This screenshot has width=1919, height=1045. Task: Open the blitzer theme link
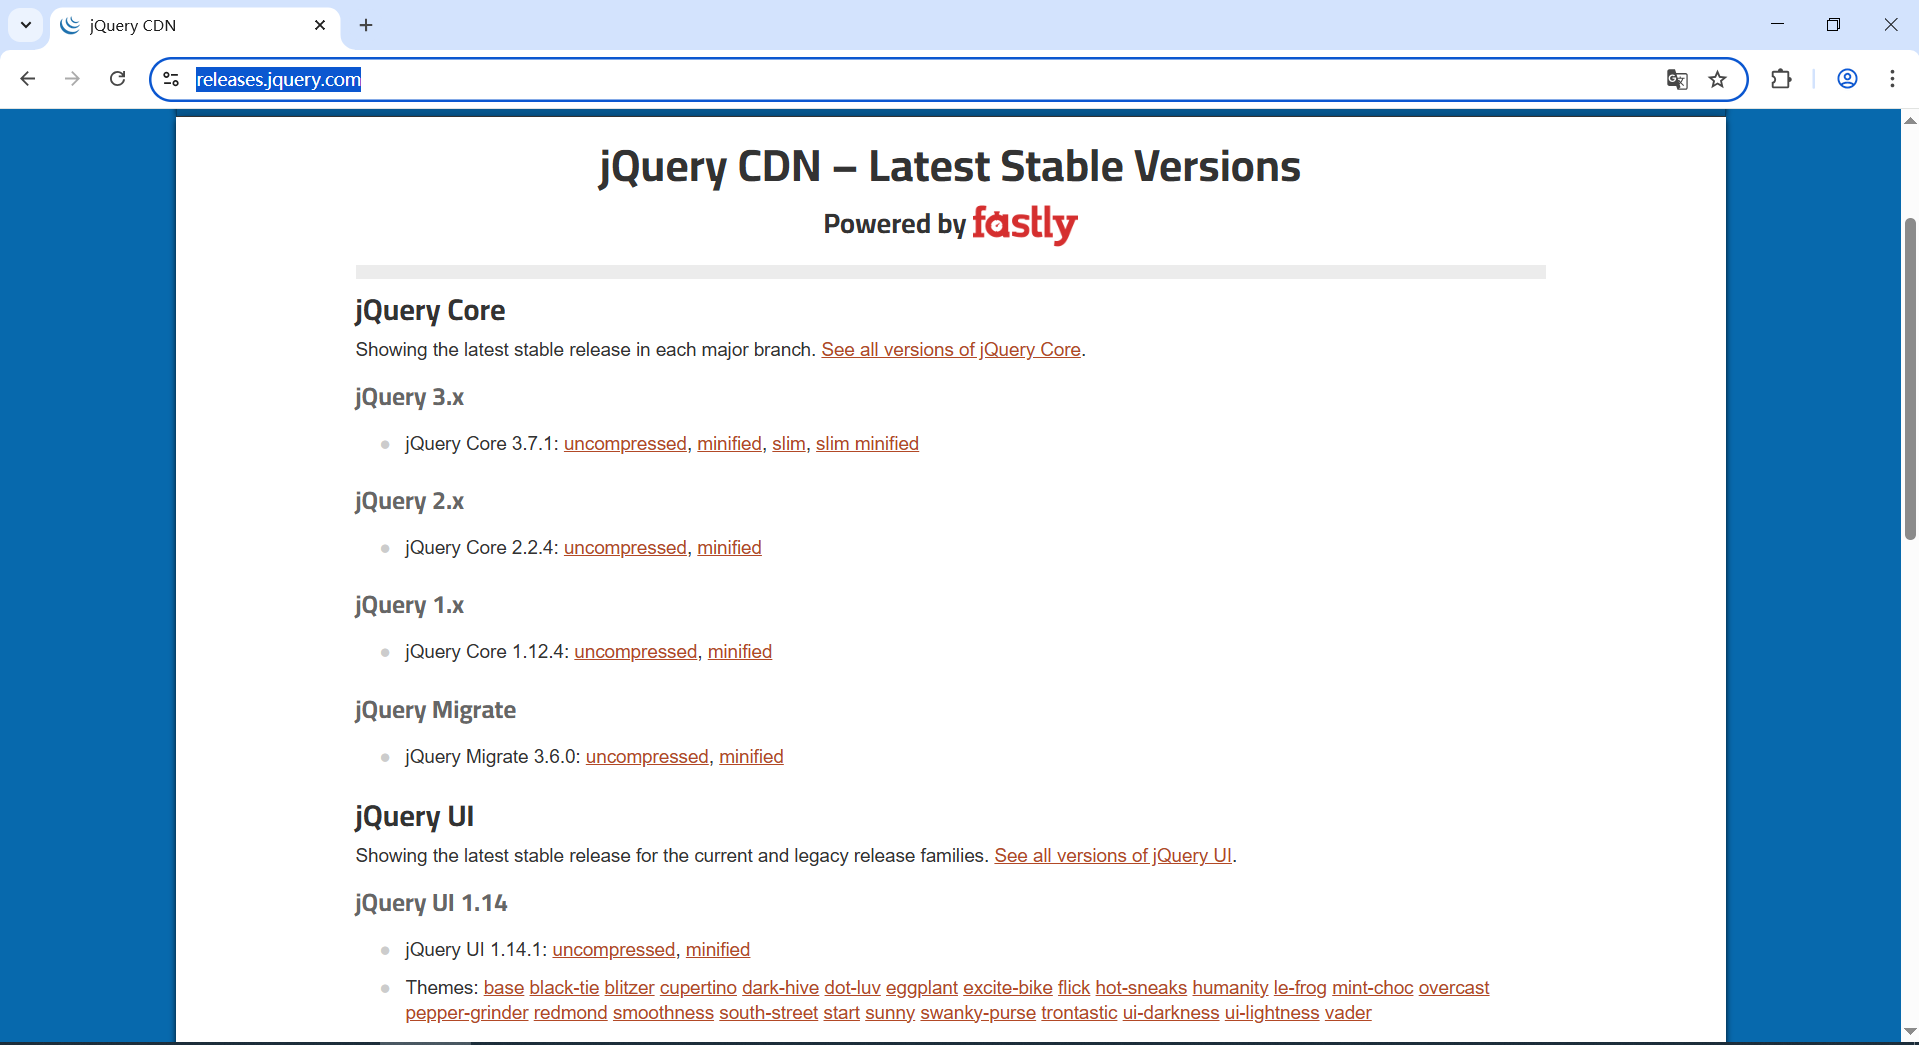coord(629,988)
